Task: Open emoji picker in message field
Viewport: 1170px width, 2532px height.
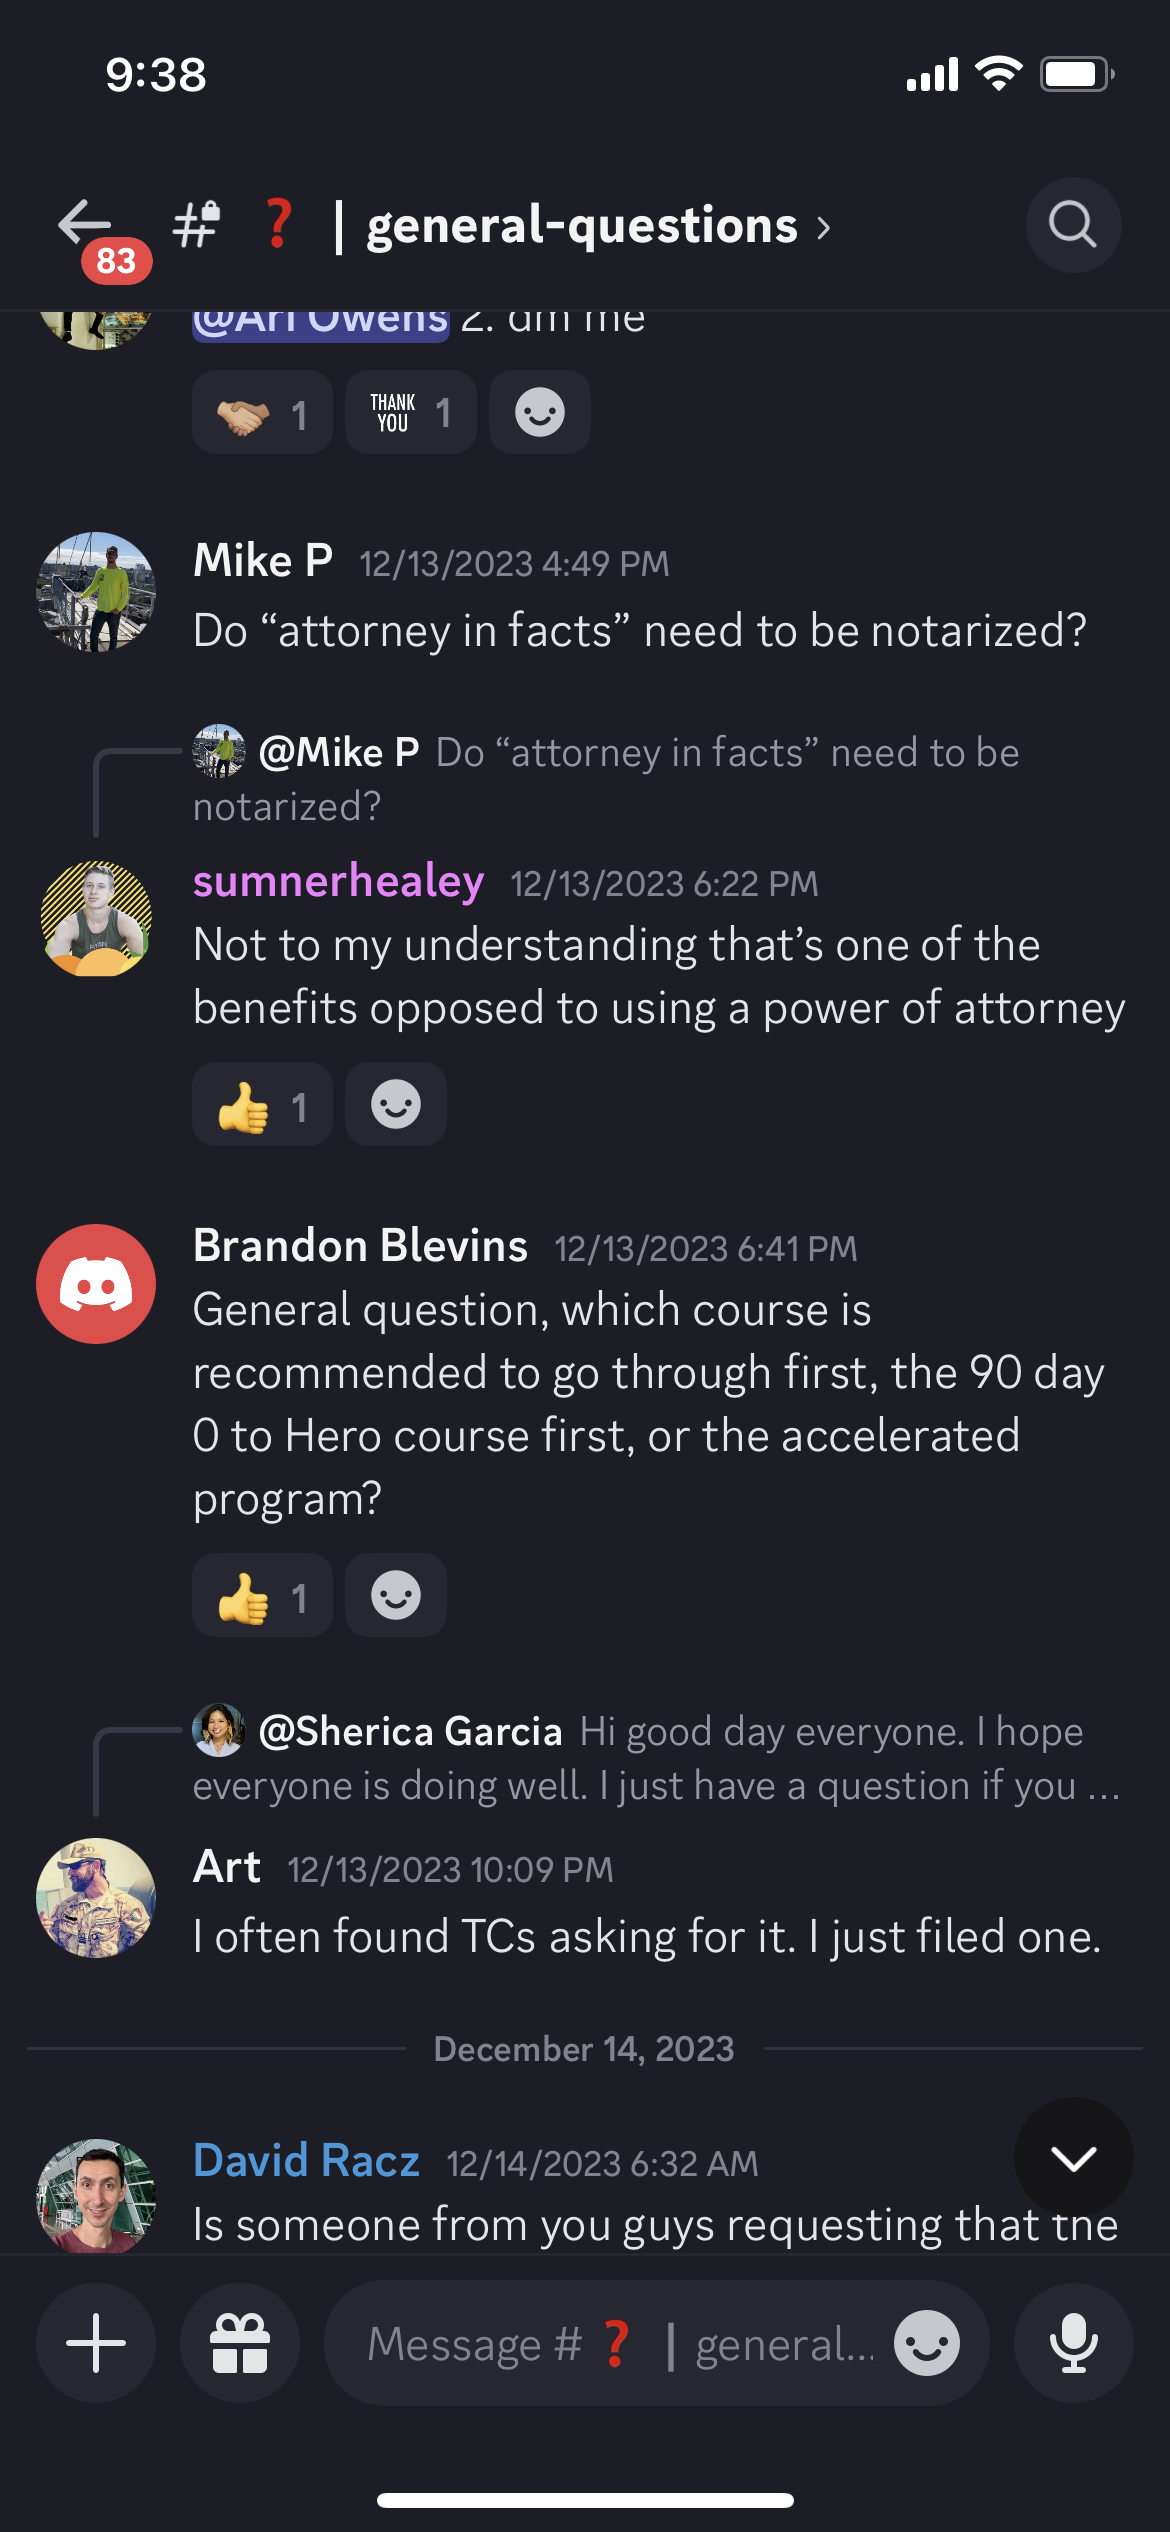Action: click(927, 2343)
